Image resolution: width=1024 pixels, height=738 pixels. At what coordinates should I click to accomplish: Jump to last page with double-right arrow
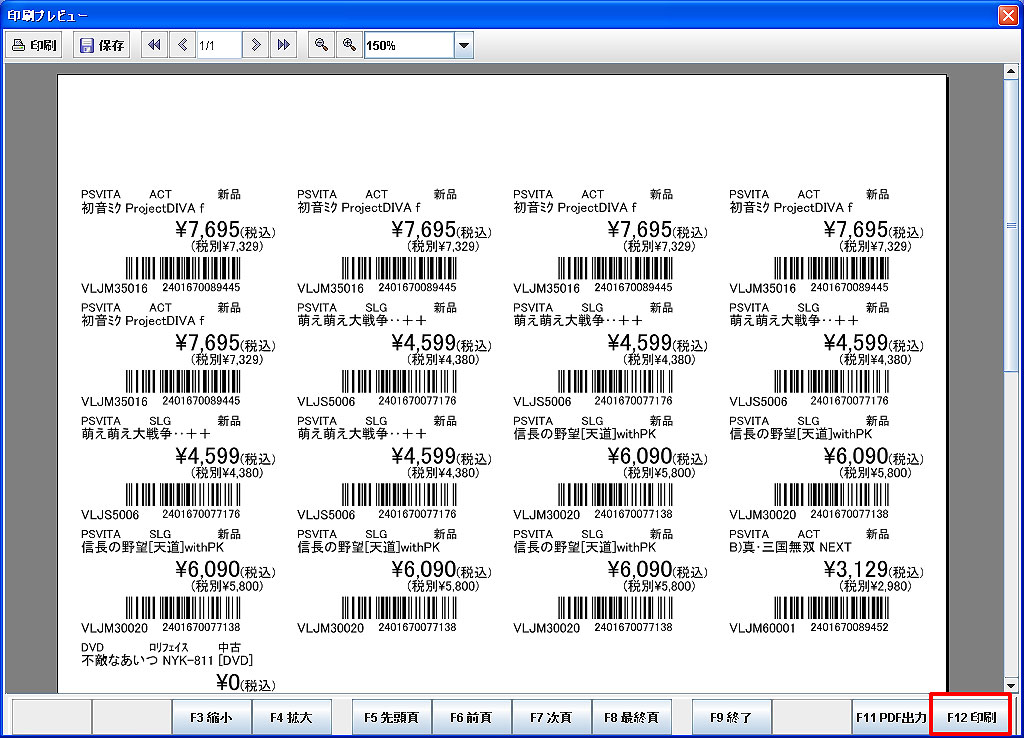tap(283, 45)
